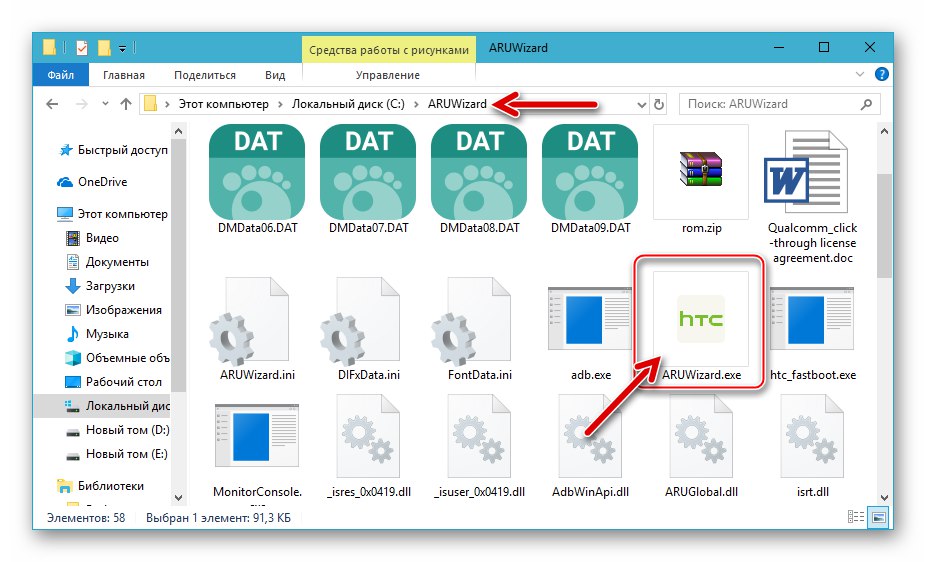
Task: Open the Поделиться ribbon tab
Action: (x=205, y=75)
